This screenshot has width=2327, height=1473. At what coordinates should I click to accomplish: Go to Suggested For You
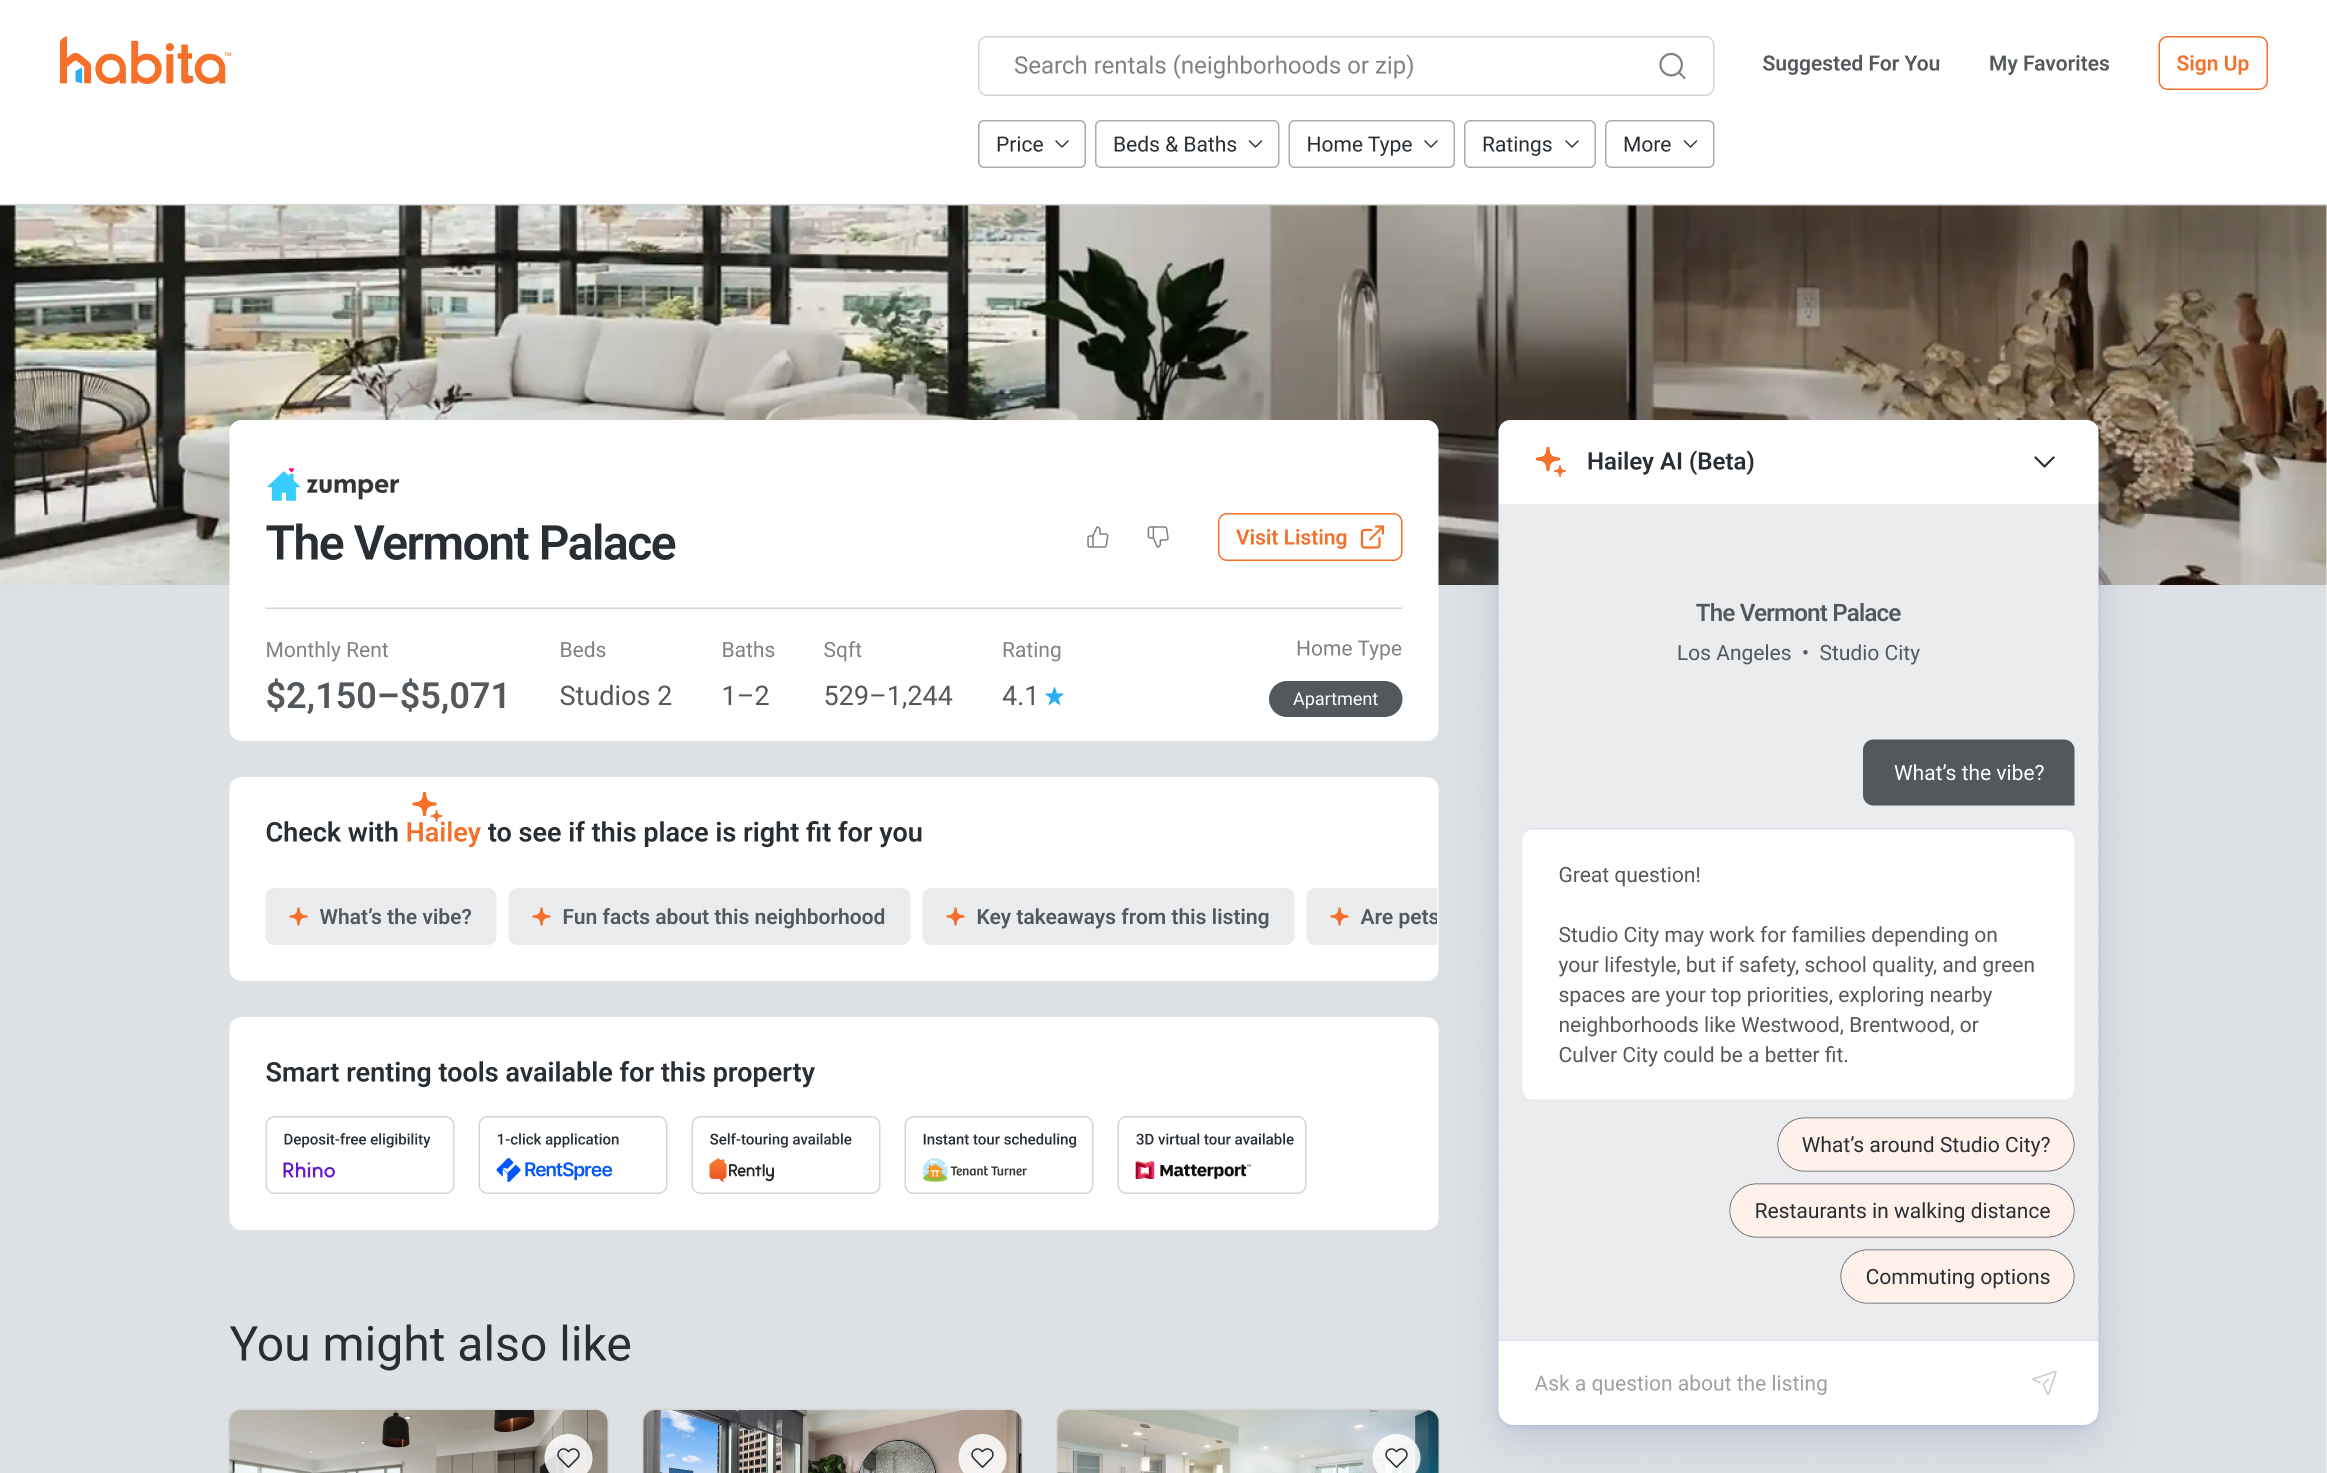point(1851,63)
